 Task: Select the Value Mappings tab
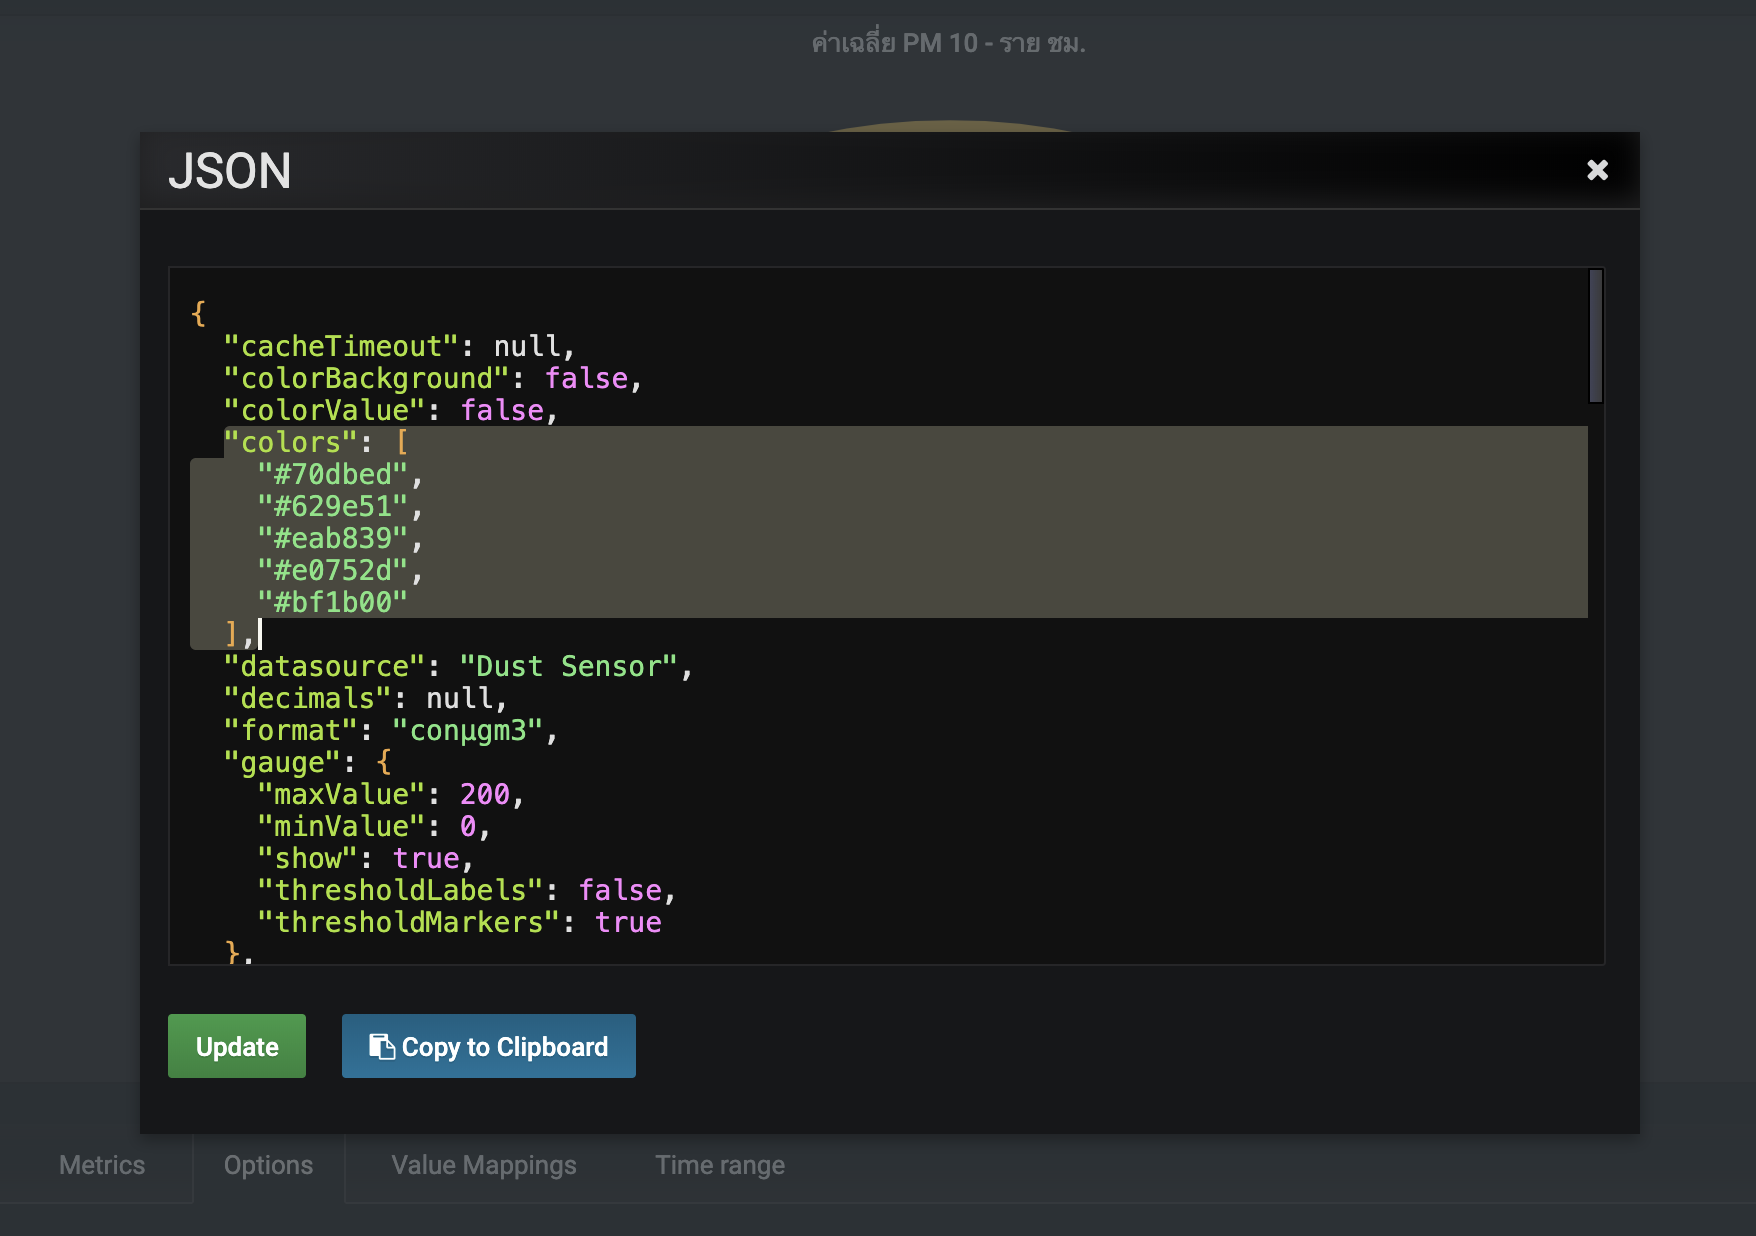click(483, 1165)
